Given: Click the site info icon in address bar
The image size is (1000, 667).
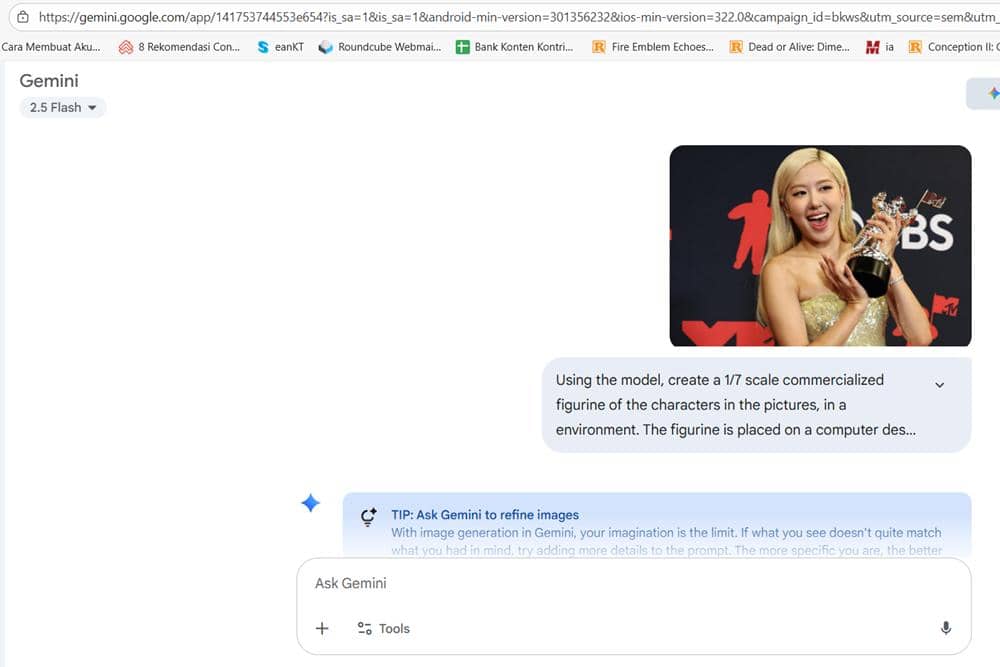Looking at the screenshot, I should click(x=23, y=17).
